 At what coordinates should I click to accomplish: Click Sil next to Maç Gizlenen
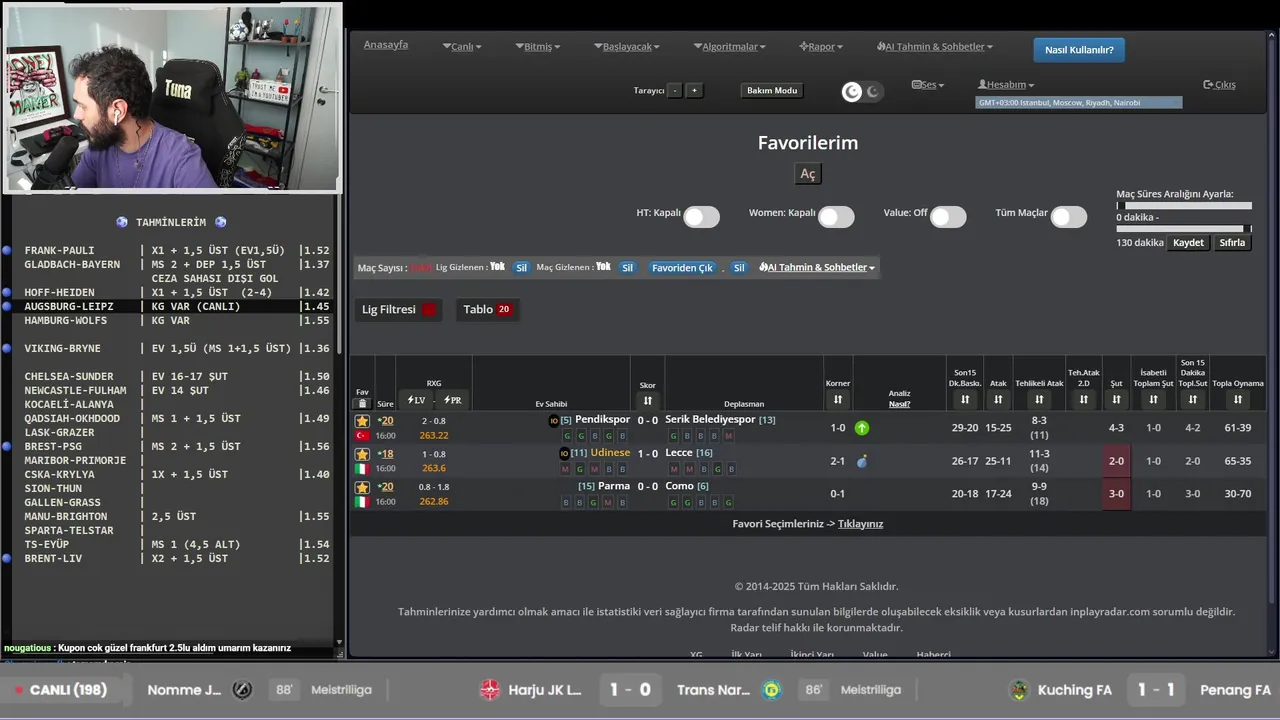(x=627, y=268)
